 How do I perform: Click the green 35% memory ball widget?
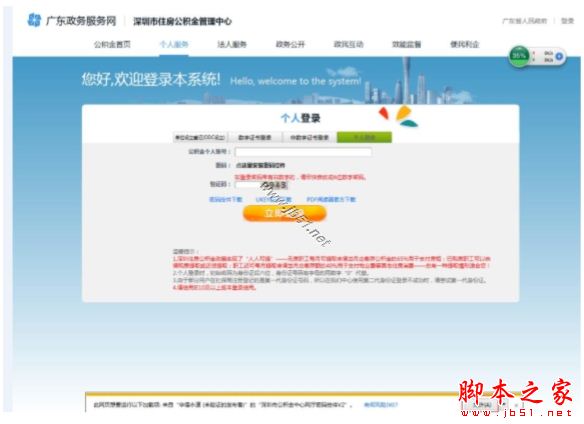[519, 56]
